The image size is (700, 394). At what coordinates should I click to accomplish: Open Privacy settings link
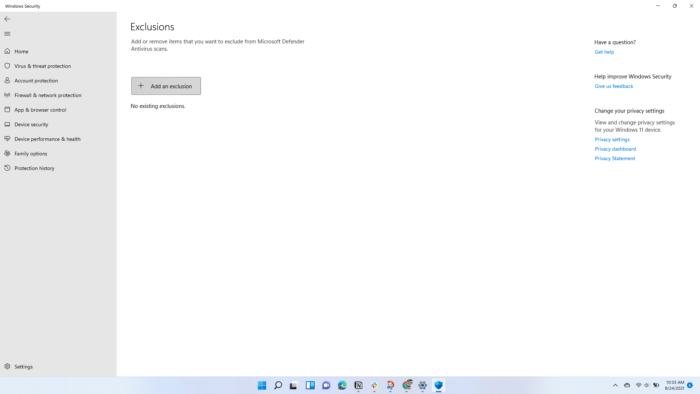[x=612, y=139]
